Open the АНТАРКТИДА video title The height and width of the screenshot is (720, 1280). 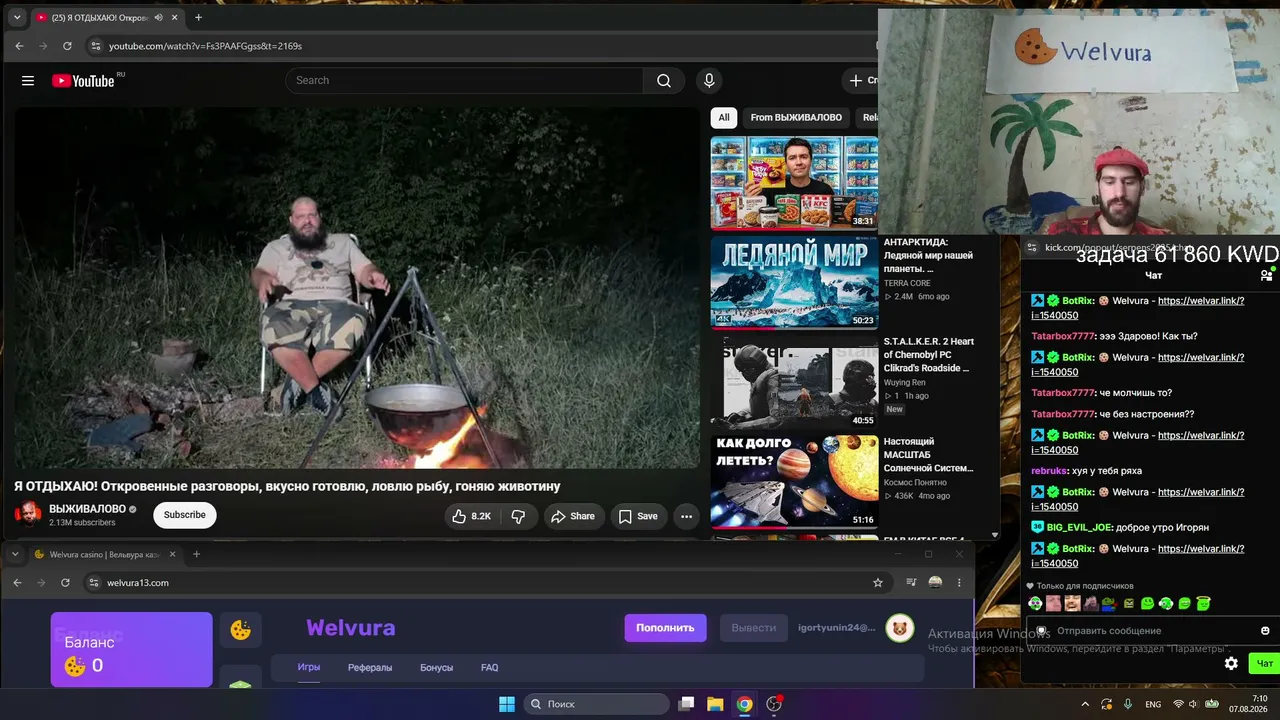pyautogui.click(x=928, y=255)
